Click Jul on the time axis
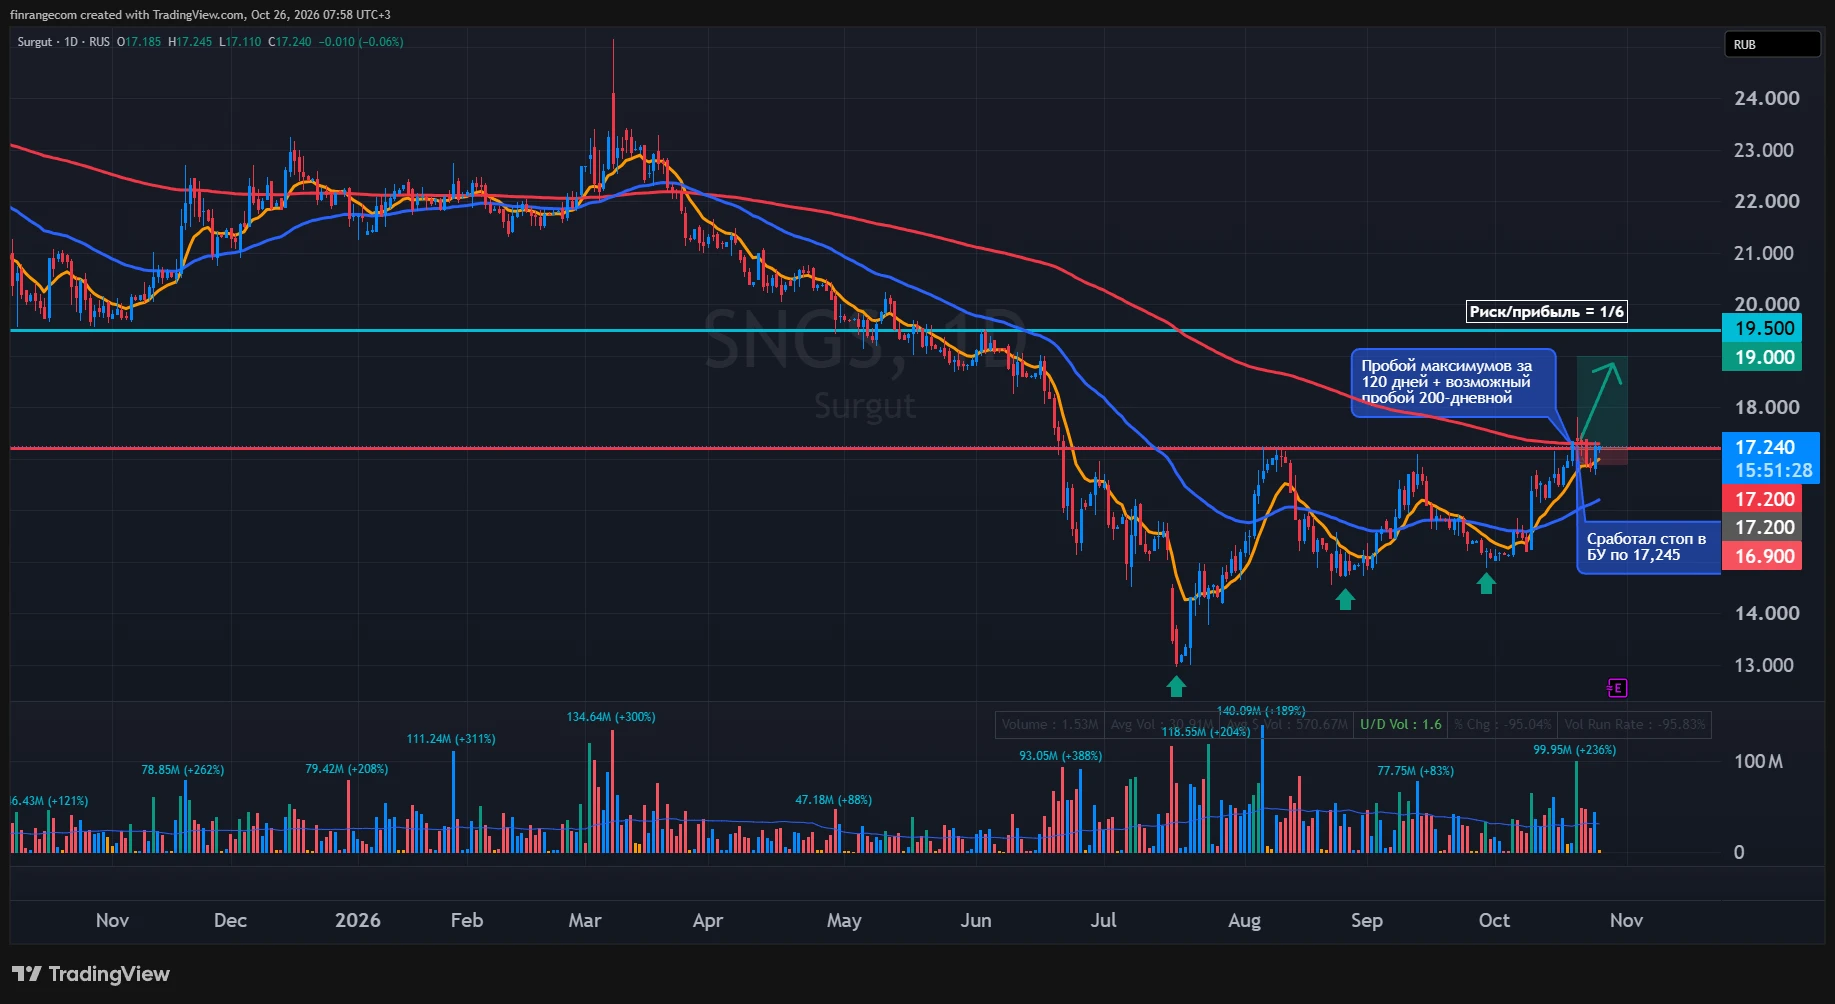The image size is (1835, 1004). [1104, 920]
